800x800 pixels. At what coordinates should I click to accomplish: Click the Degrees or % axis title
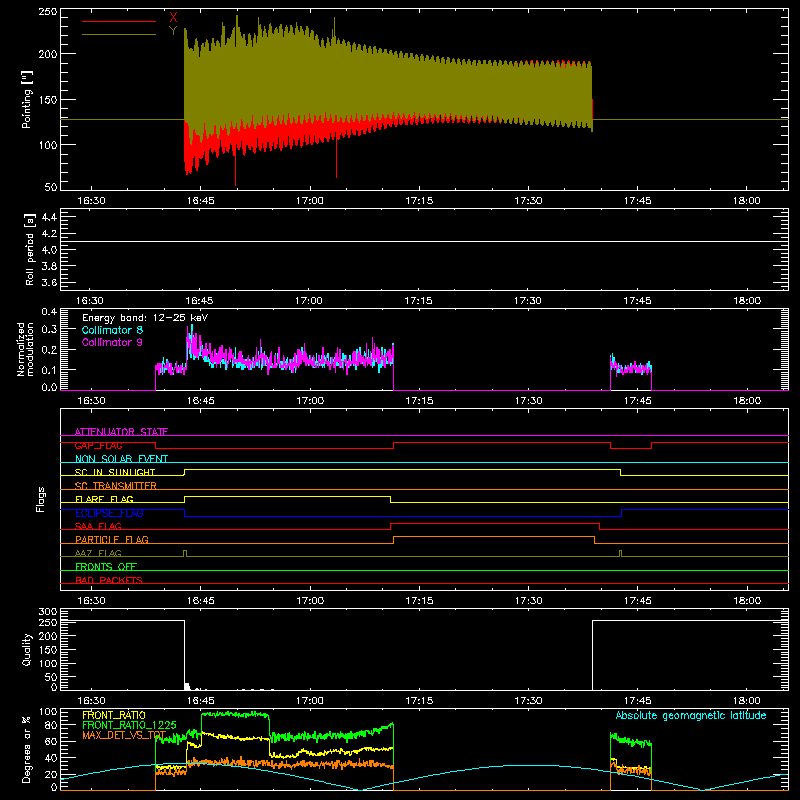click(x=27, y=749)
